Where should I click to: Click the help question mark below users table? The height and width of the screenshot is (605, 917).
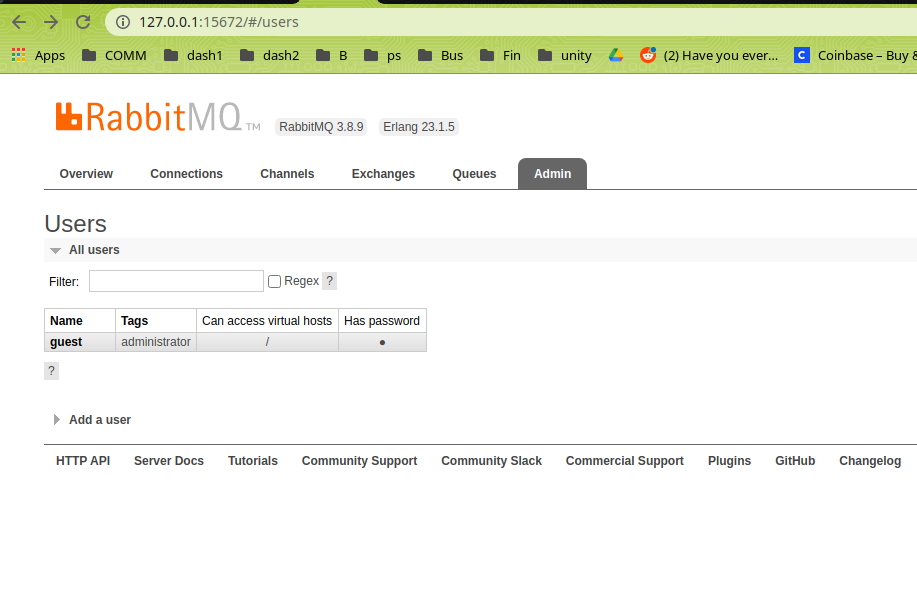51,371
